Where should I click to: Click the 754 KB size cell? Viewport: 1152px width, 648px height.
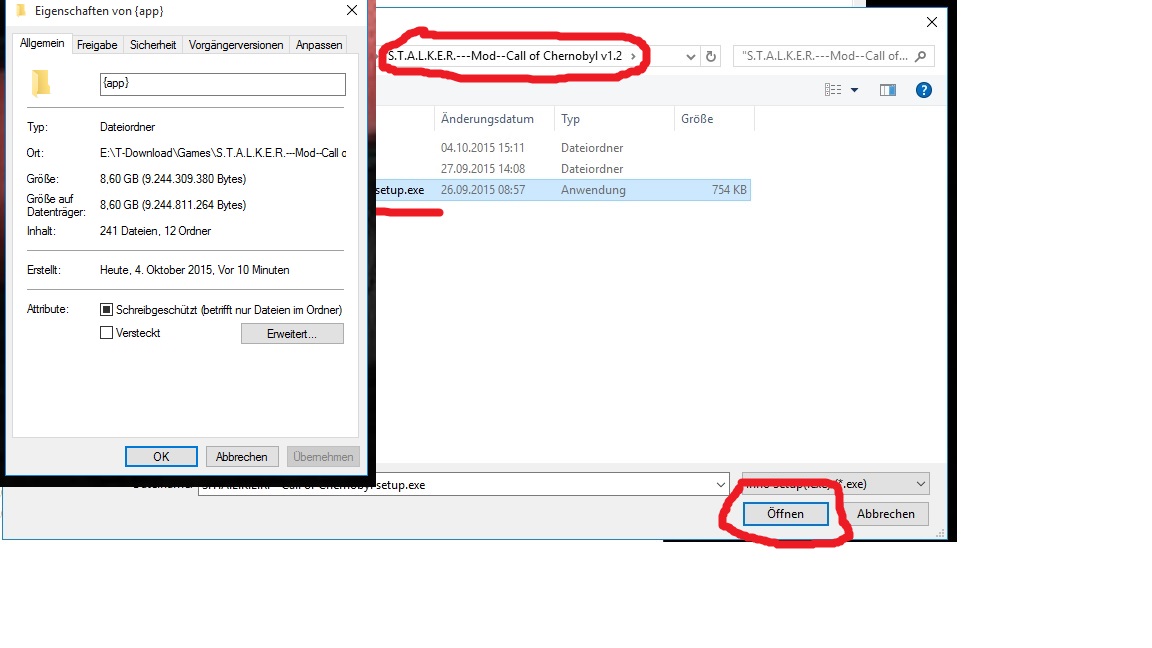[x=729, y=190]
